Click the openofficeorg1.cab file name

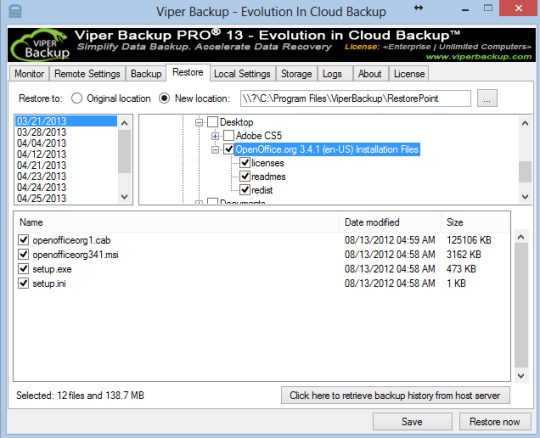(72, 240)
